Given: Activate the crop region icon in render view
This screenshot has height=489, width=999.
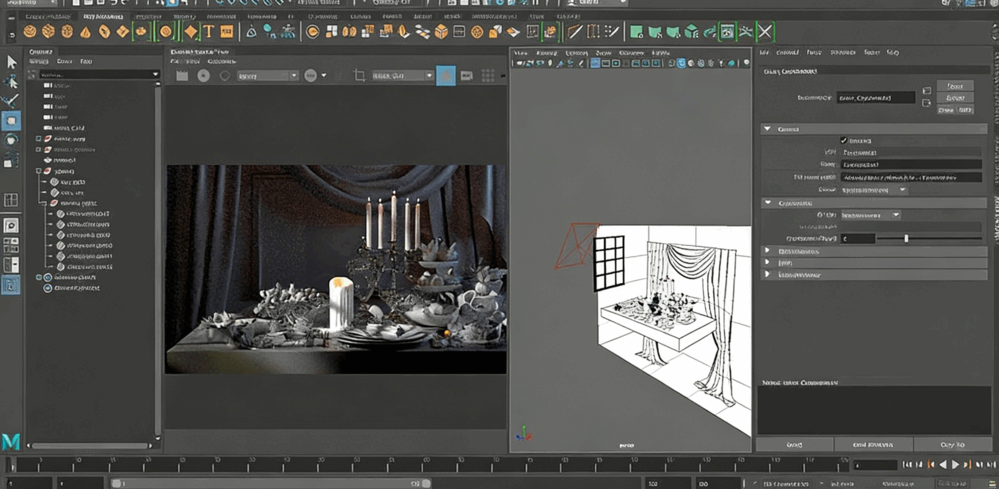Looking at the screenshot, I should (x=360, y=75).
